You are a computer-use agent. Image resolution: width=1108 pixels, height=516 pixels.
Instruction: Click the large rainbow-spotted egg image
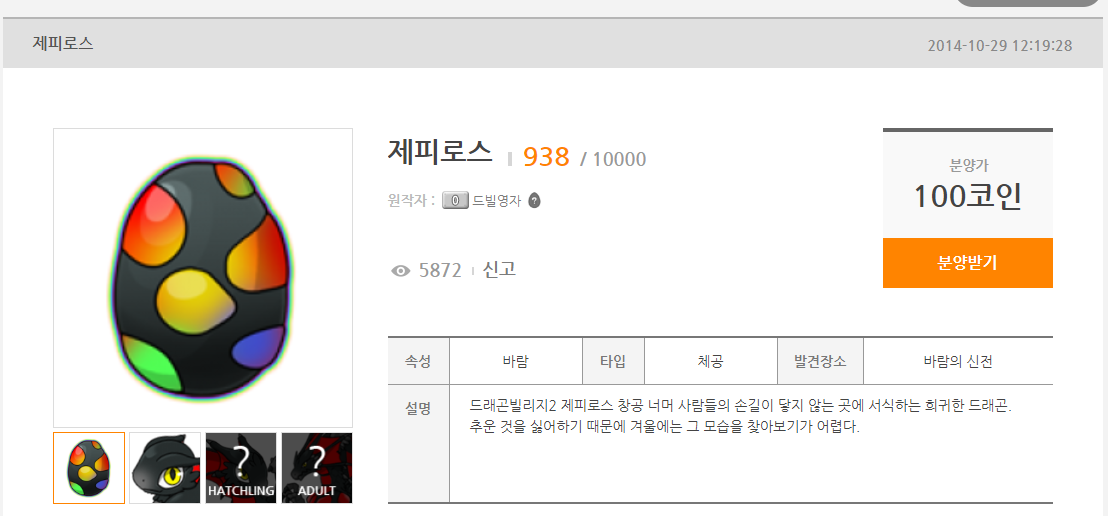(x=203, y=277)
